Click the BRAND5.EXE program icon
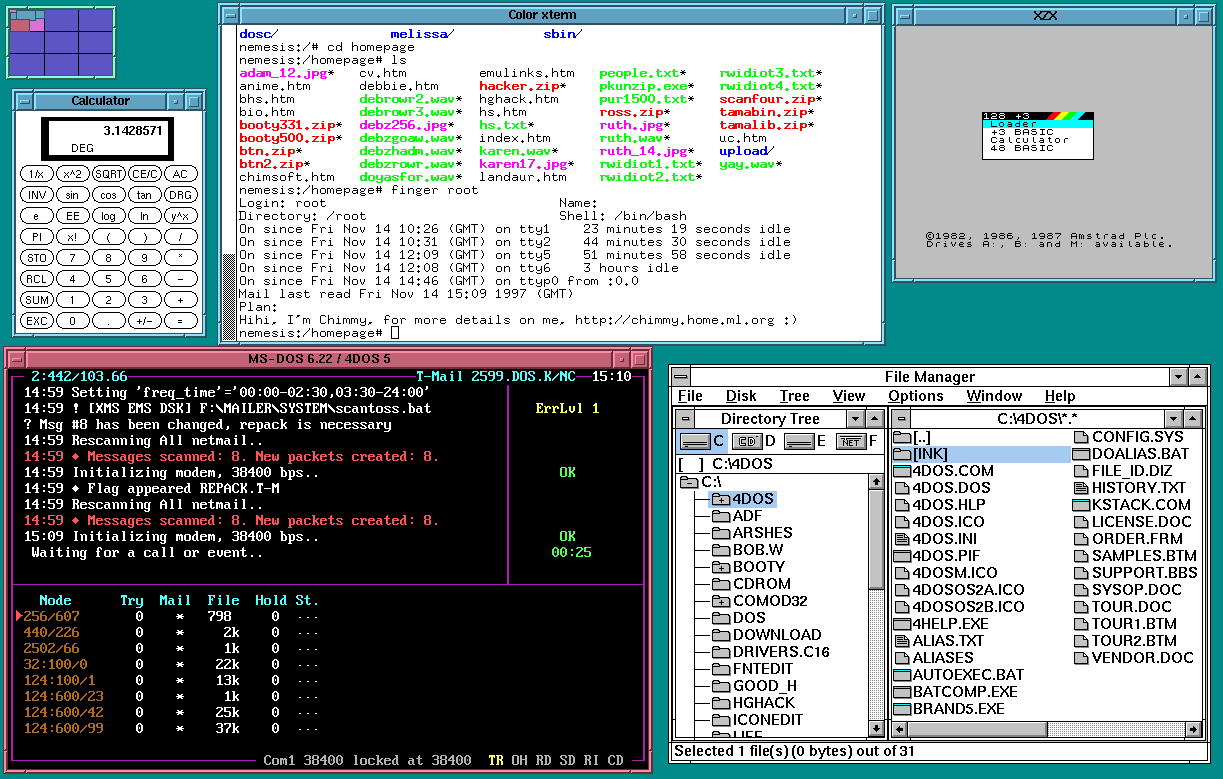This screenshot has height=779, width=1223. (x=901, y=709)
